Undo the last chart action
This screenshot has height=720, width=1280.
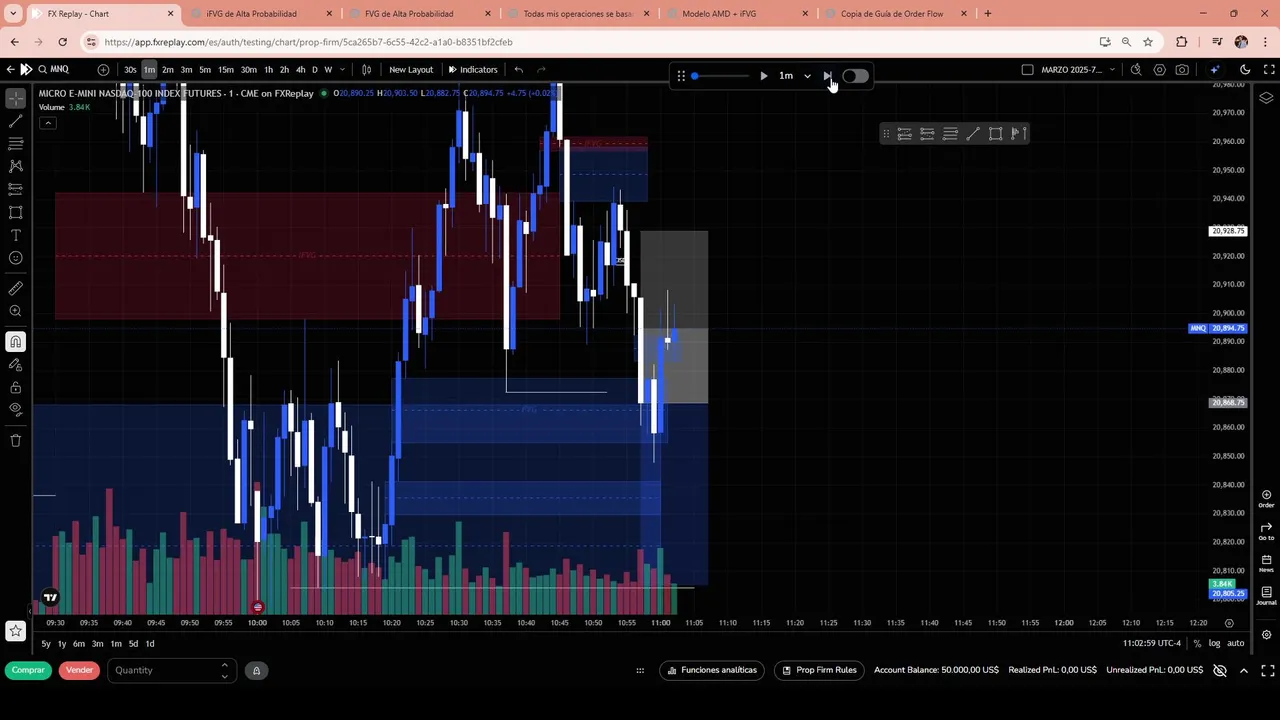coord(518,70)
